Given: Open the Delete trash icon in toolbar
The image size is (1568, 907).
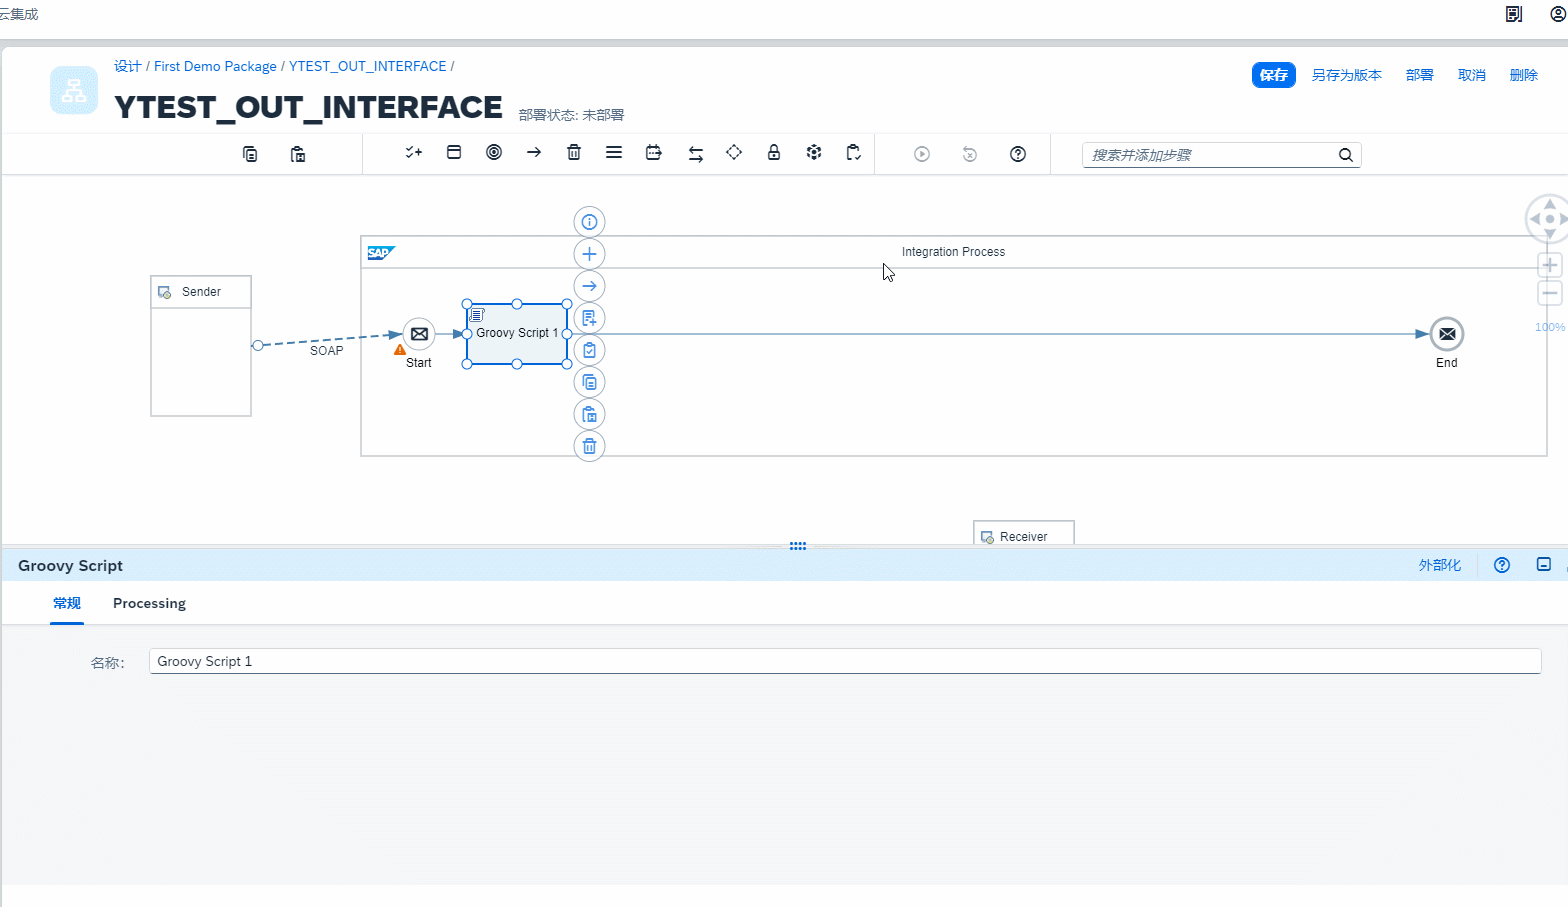Looking at the screenshot, I should click(x=574, y=153).
